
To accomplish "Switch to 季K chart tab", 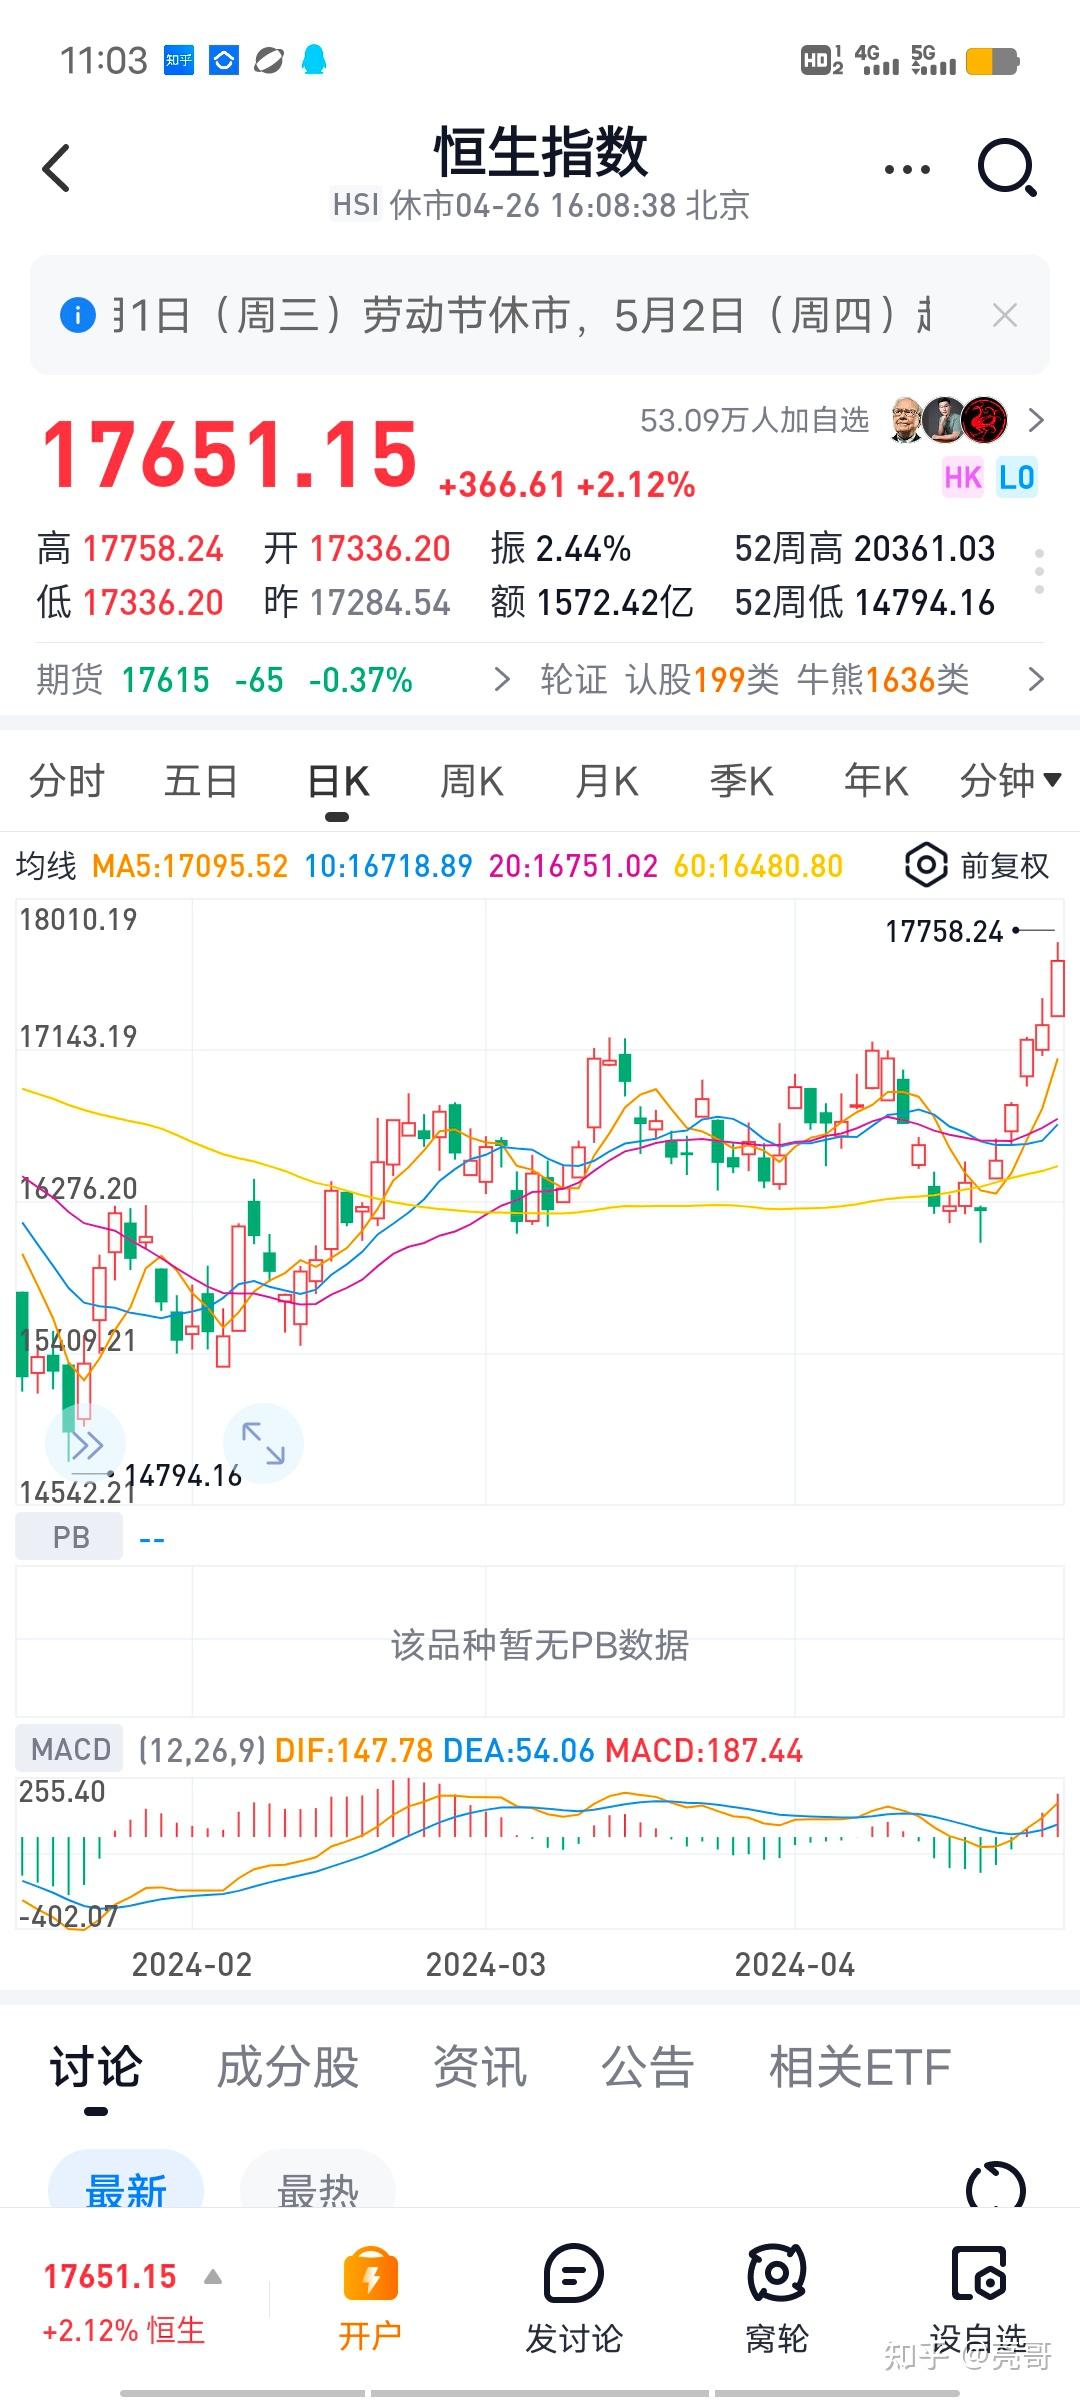I will tap(742, 781).
